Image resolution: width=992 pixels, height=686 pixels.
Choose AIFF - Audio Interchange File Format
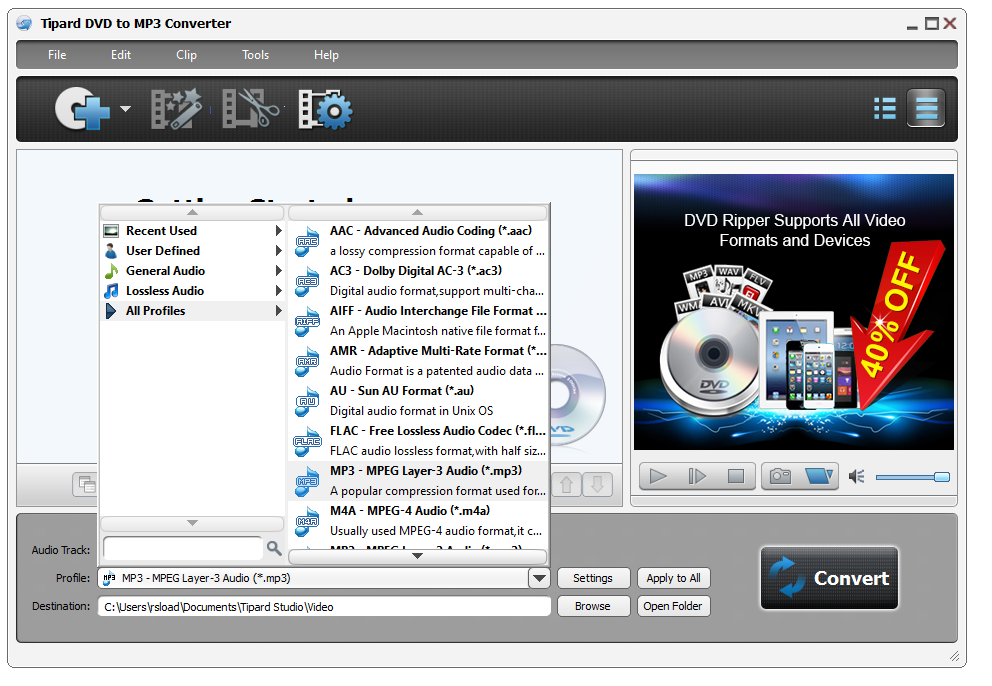pos(418,321)
